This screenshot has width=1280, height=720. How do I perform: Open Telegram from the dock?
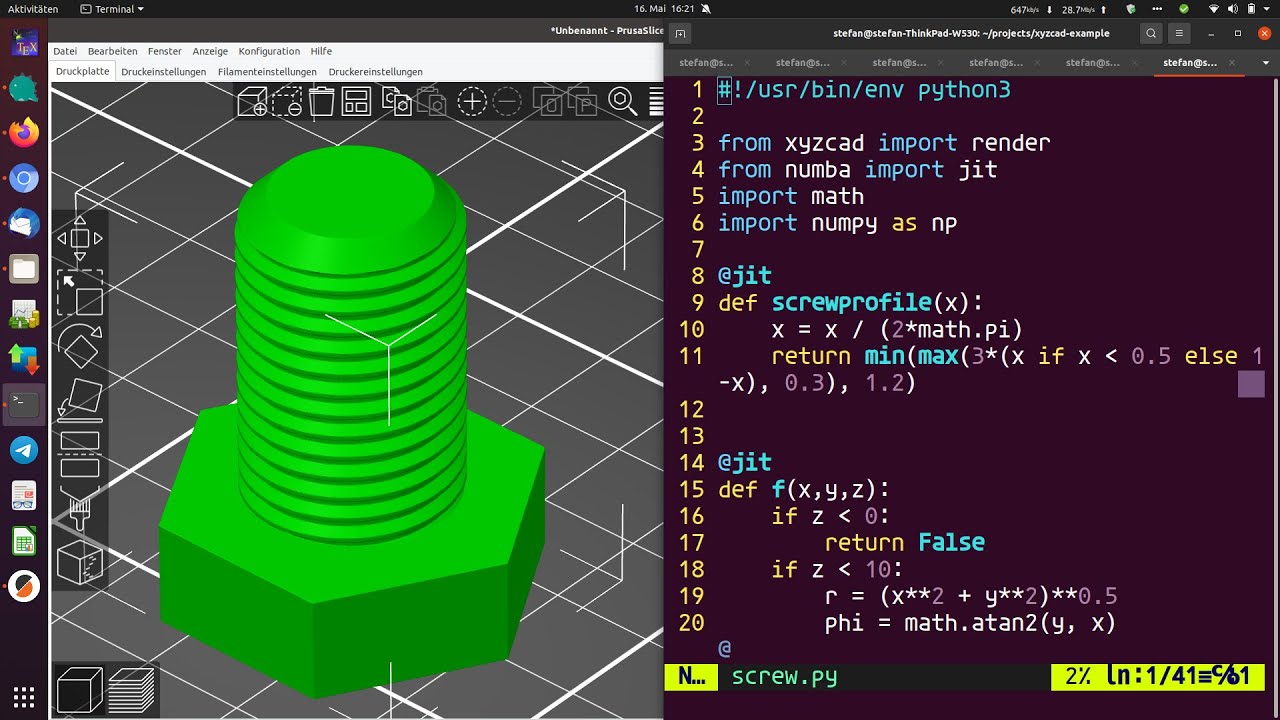coord(24,451)
